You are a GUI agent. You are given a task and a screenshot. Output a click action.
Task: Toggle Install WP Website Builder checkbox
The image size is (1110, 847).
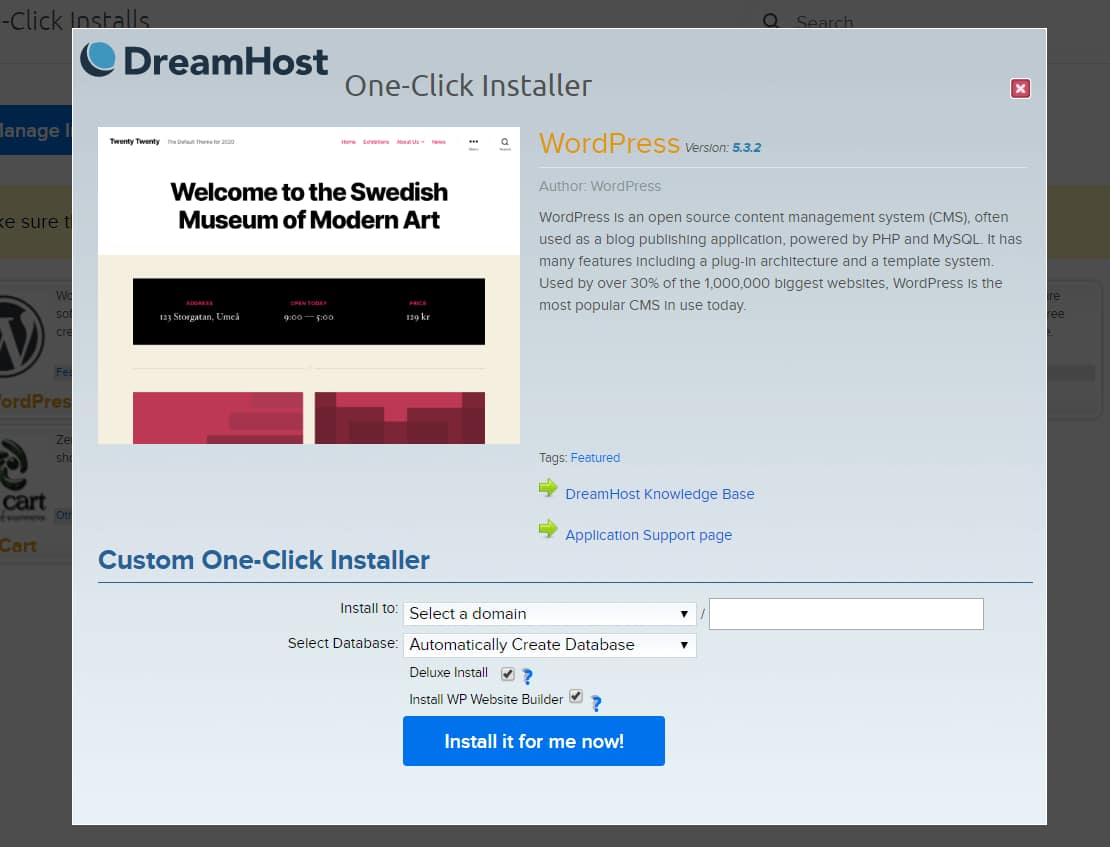(576, 697)
